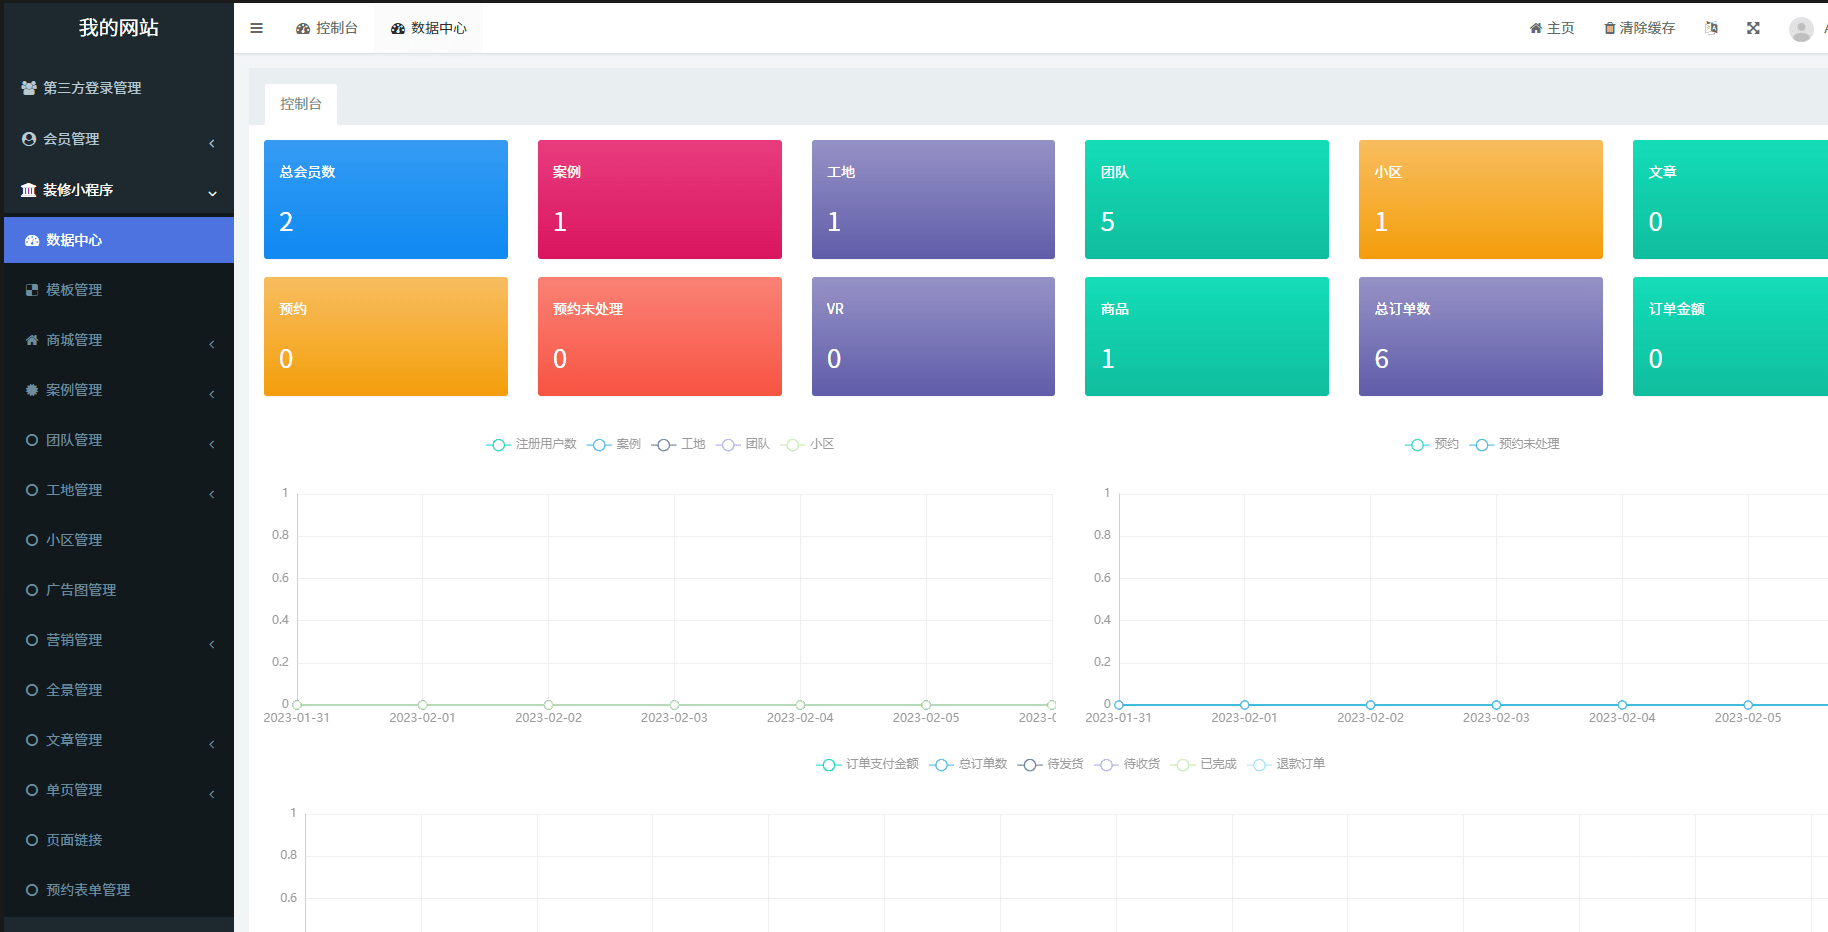The height and width of the screenshot is (932, 1828).
Task: Toggle 预约未处理 series in chart legend
Action: click(x=1515, y=444)
